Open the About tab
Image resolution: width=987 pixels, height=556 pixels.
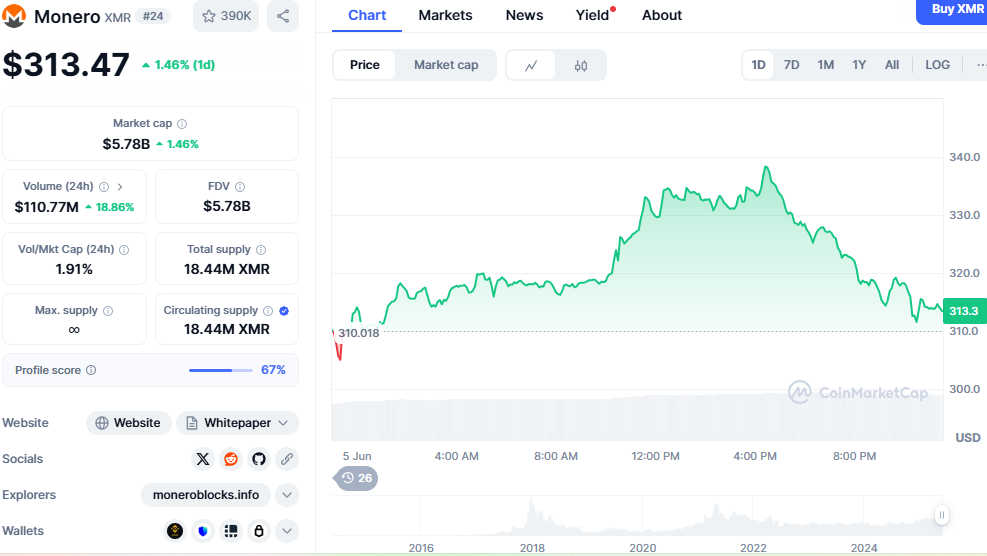coord(662,15)
